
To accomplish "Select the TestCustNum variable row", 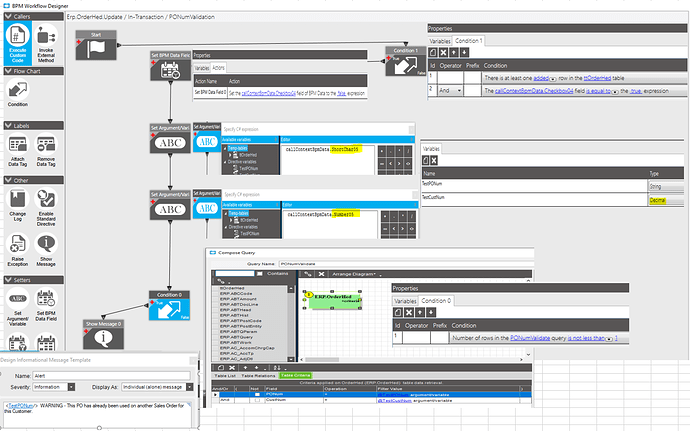I will click(x=533, y=199).
